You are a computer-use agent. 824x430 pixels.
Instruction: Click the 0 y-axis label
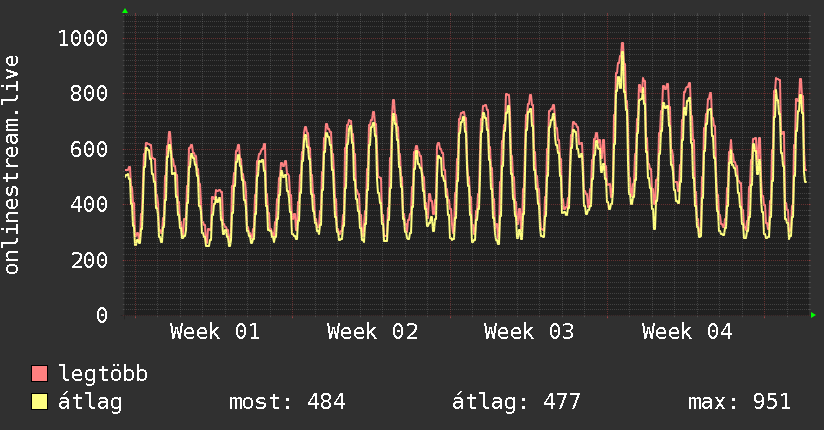(x=102, y=315)
